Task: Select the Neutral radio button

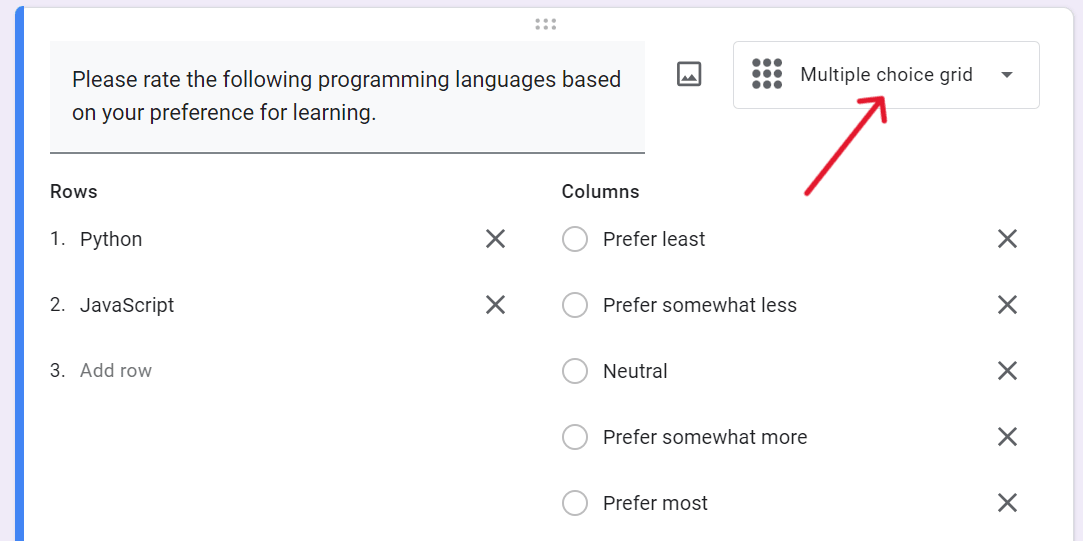Action: click(x=575, y=371)
